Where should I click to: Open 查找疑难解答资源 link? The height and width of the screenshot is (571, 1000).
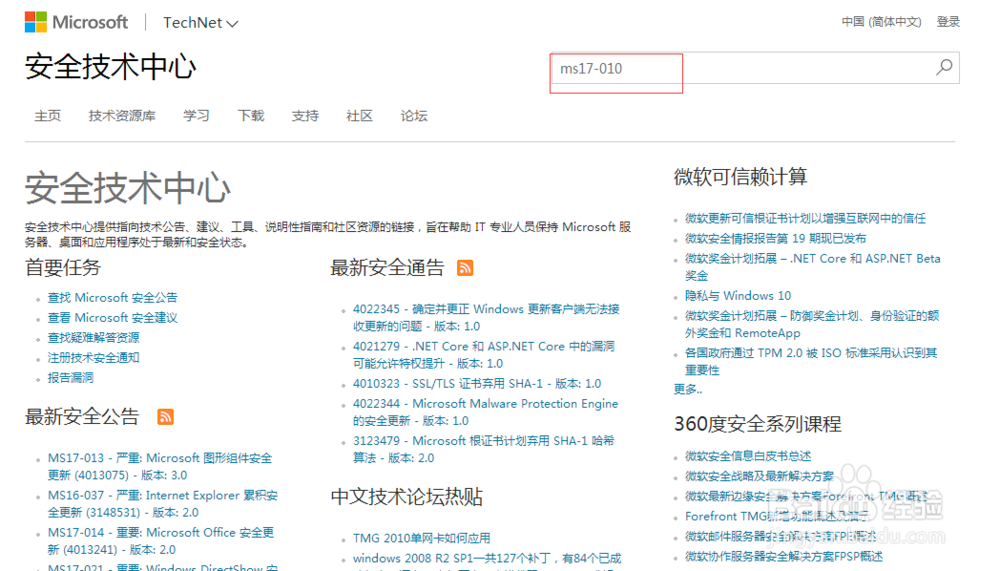tap(93, 337)
